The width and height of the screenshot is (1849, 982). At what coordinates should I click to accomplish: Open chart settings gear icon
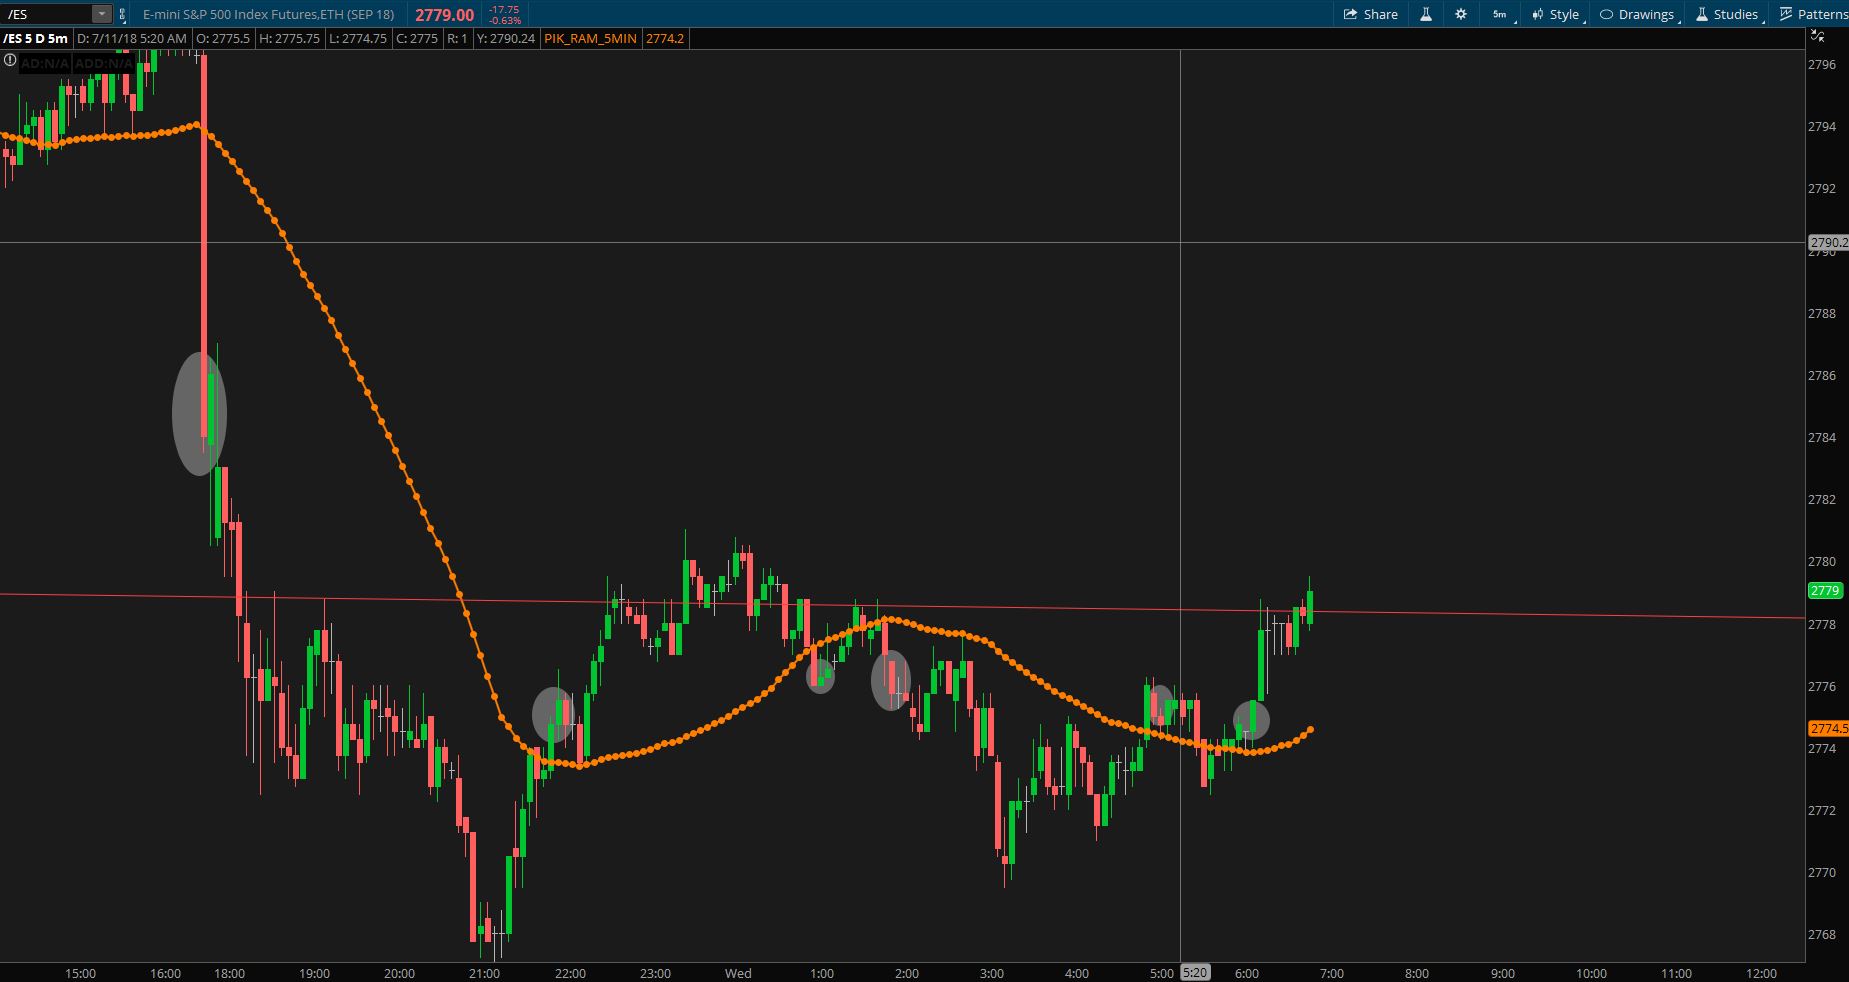[x=1461, y=14]
